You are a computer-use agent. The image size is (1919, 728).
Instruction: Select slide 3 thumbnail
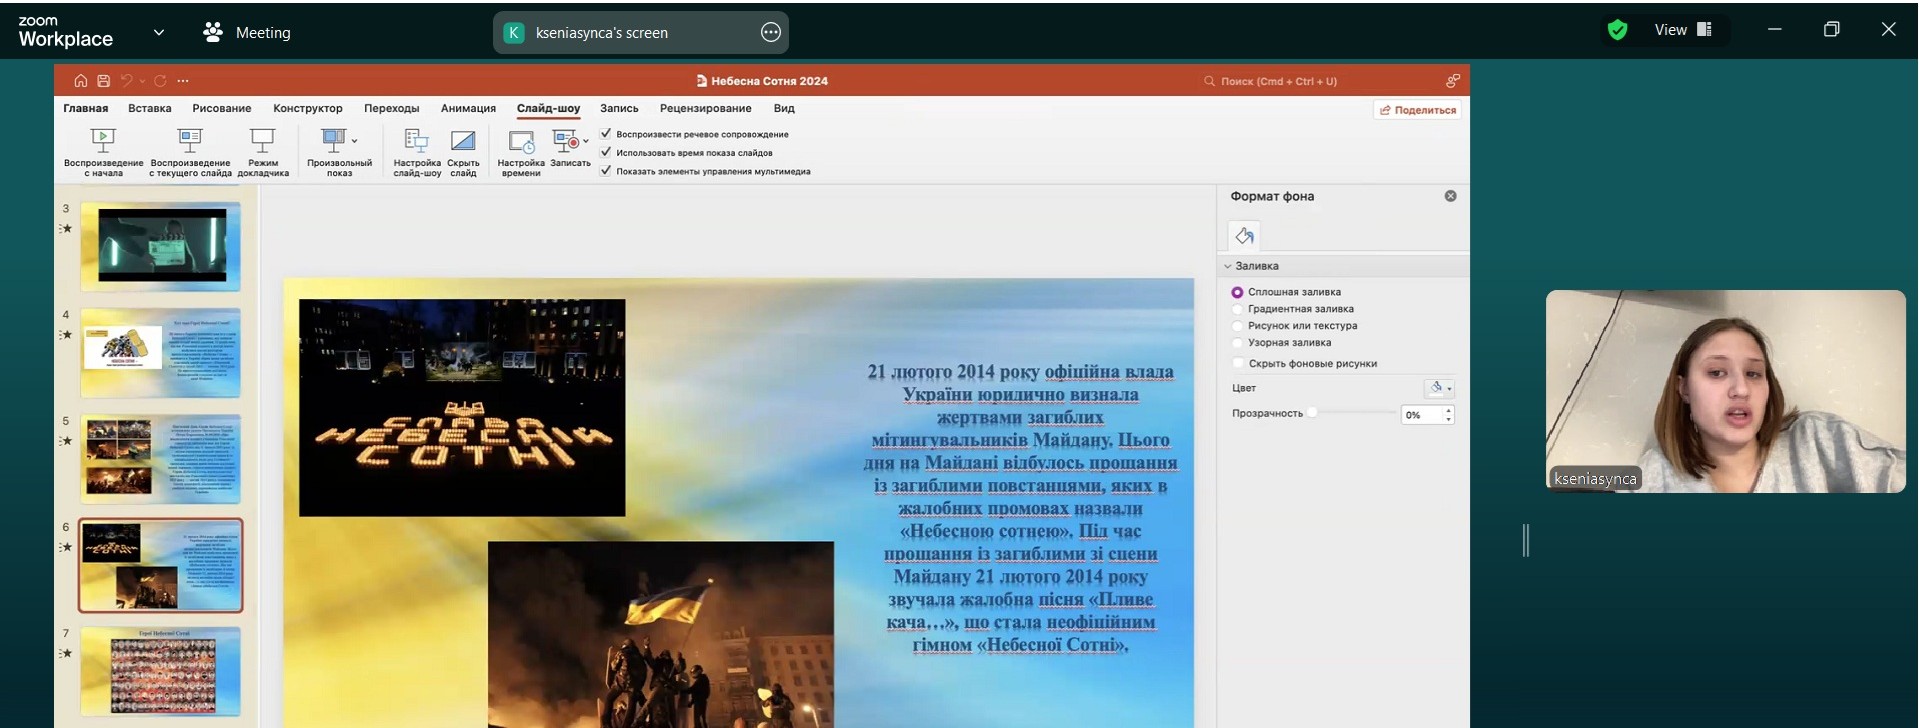(161, 245)
